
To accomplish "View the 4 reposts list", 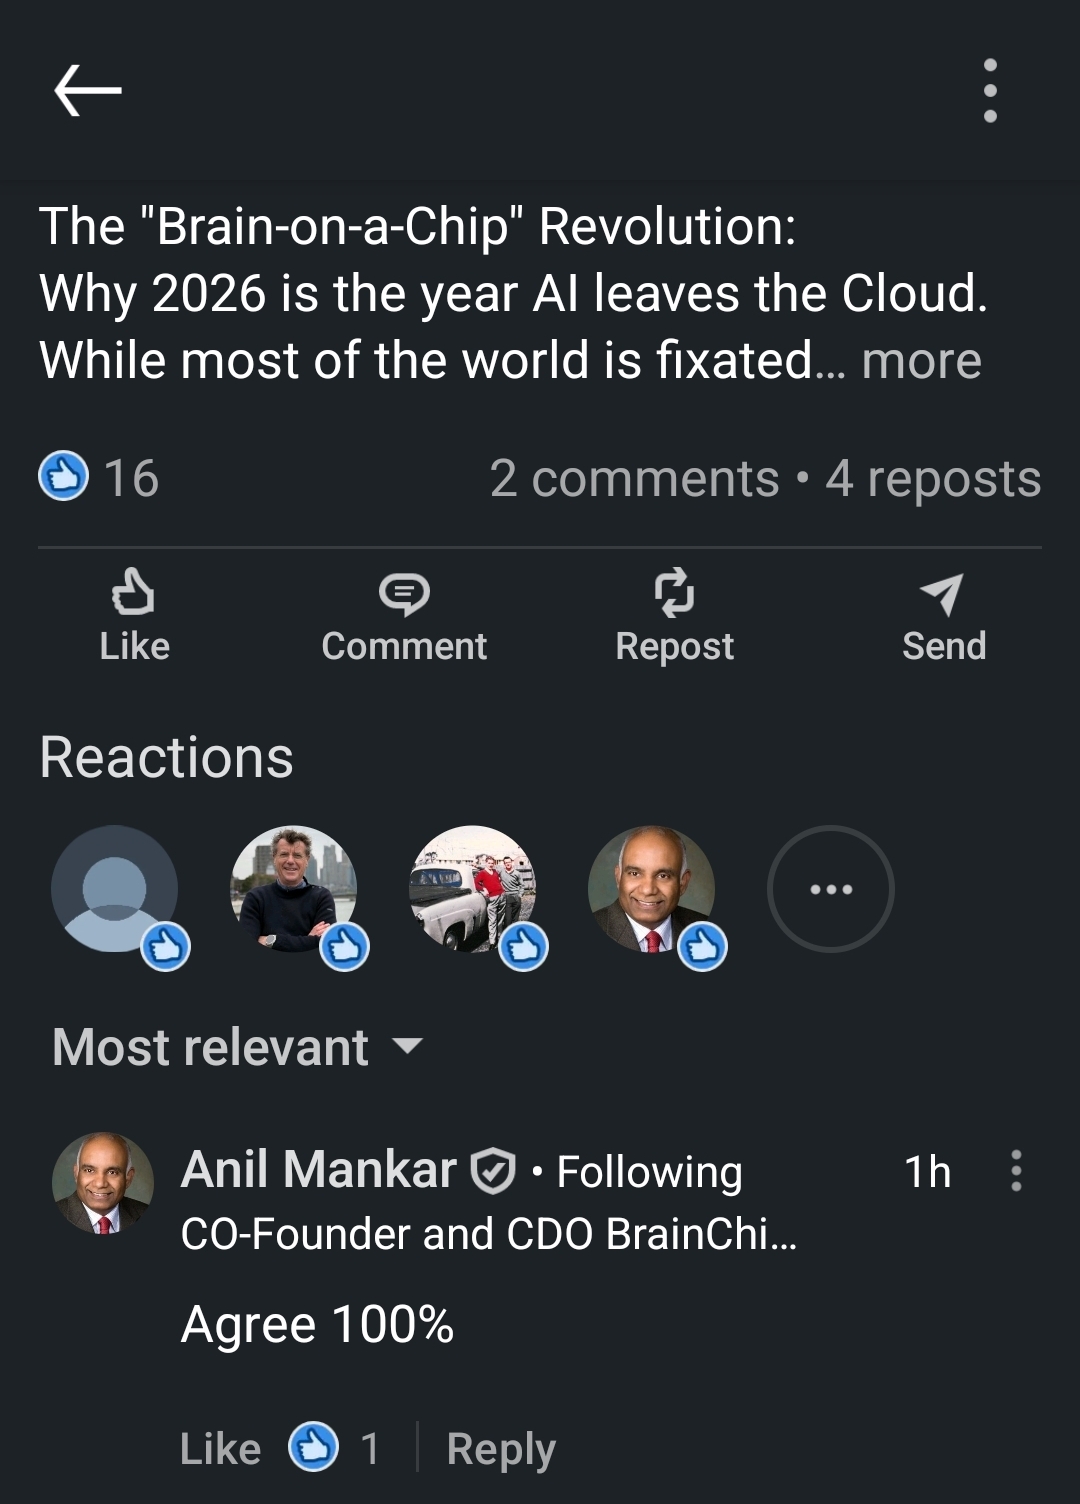I will [933, 478].
